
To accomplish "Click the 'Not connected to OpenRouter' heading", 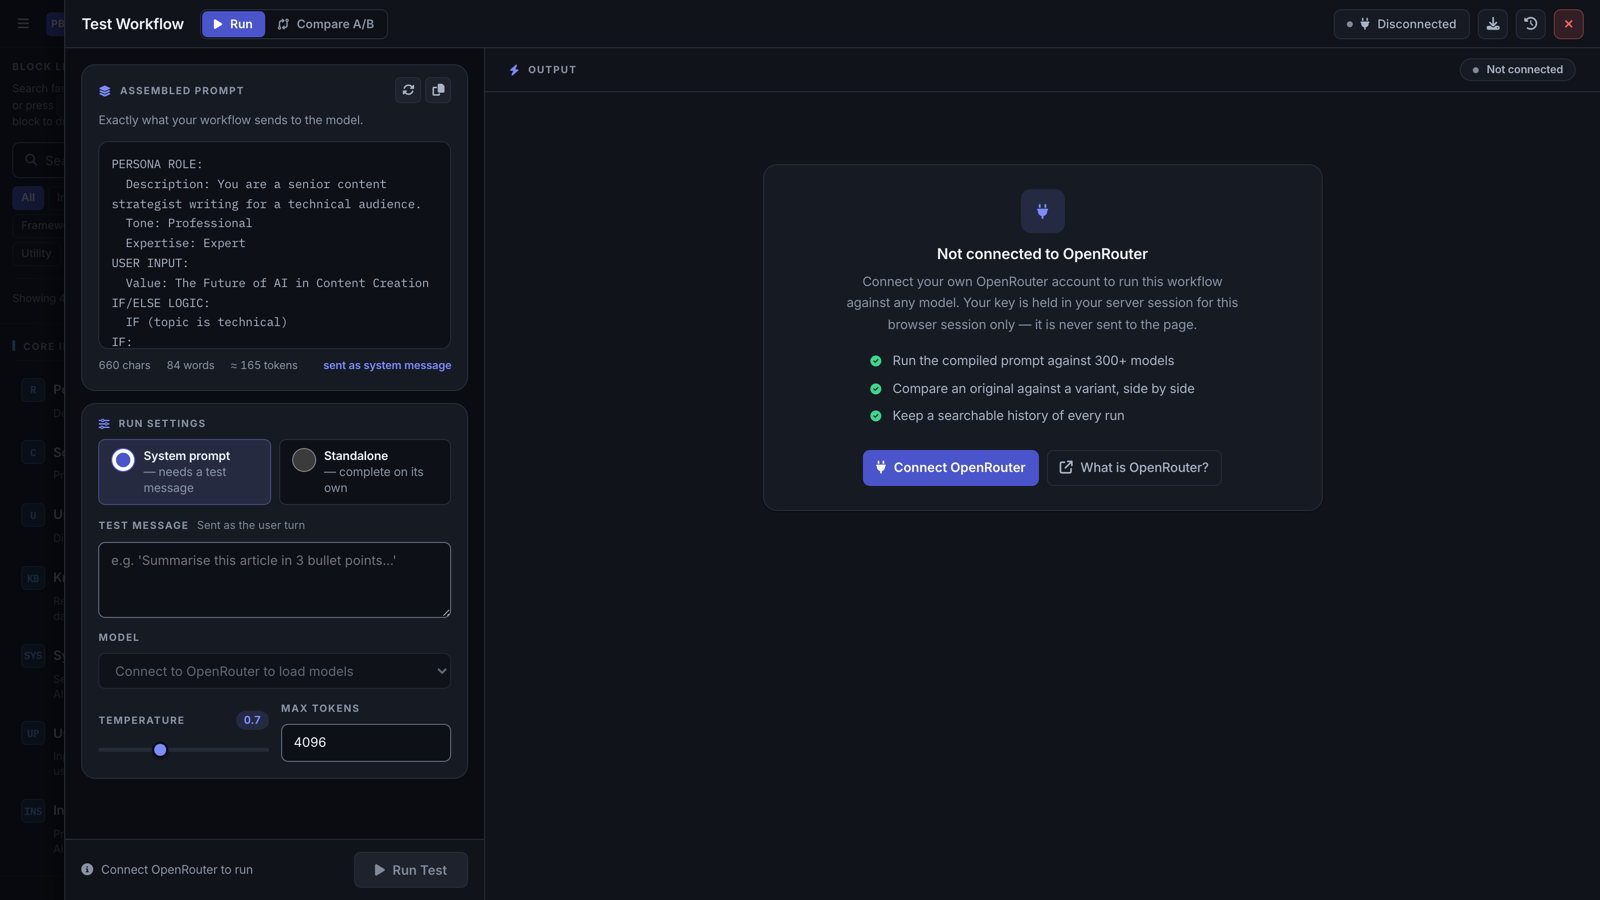I will pos(1042,254).
